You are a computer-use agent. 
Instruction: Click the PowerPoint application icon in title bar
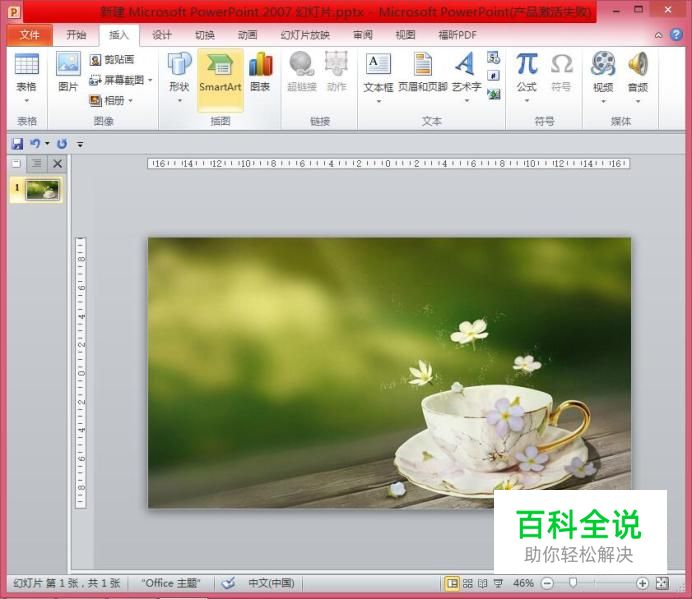tap(14, 11)
